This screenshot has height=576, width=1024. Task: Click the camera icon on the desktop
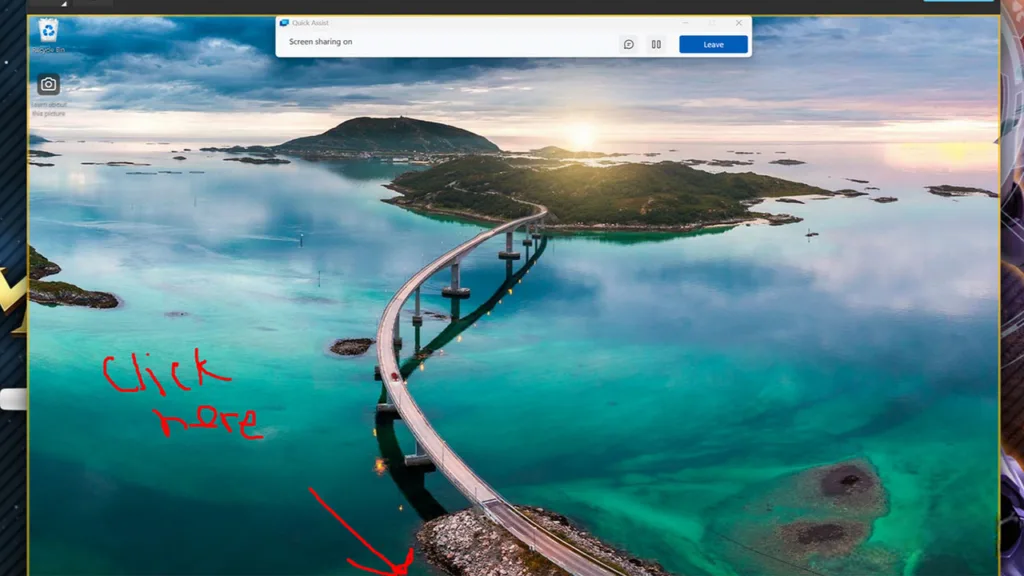pos(48,84)
